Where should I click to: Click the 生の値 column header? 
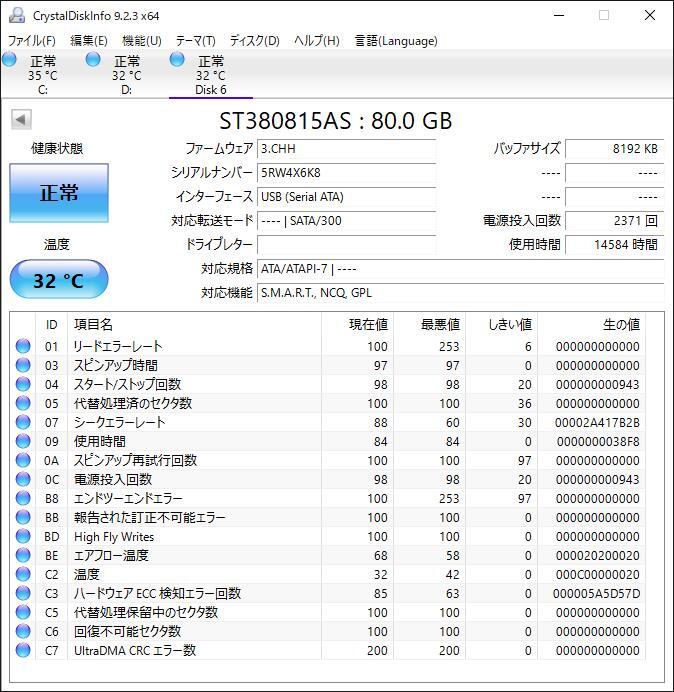pos(621,324)
